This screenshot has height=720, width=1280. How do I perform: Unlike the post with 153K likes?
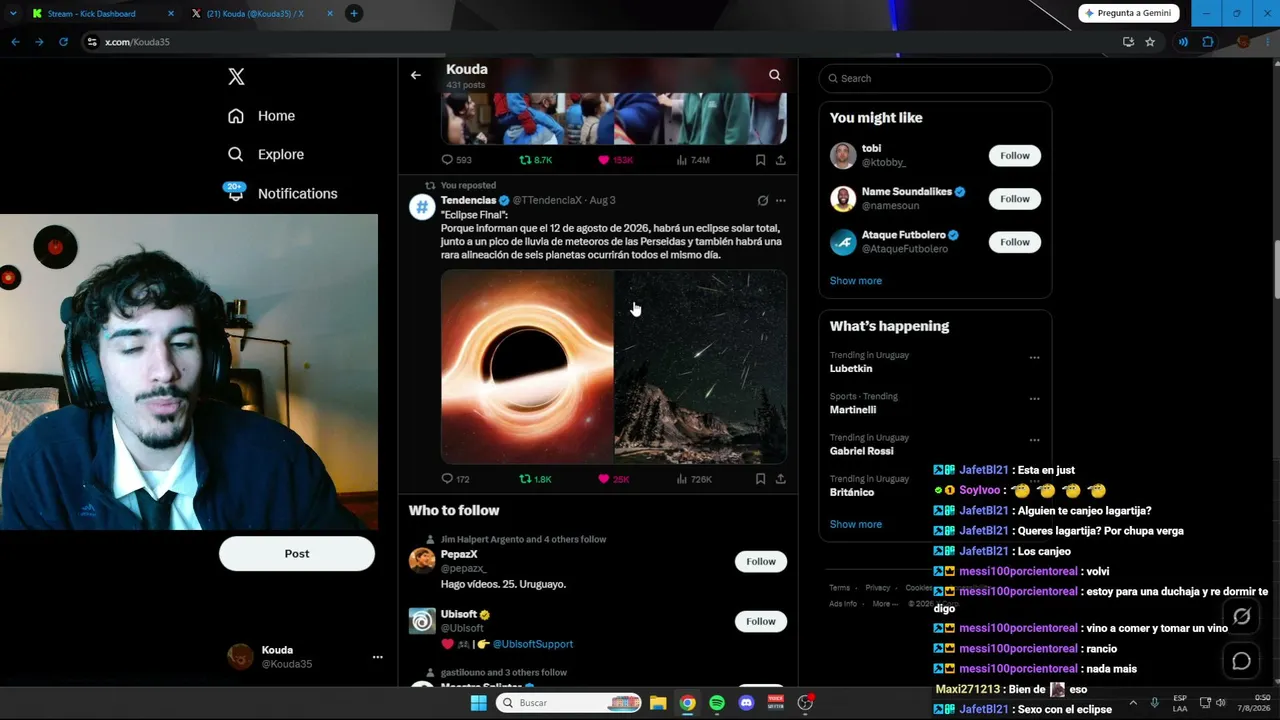coord(615,160)
